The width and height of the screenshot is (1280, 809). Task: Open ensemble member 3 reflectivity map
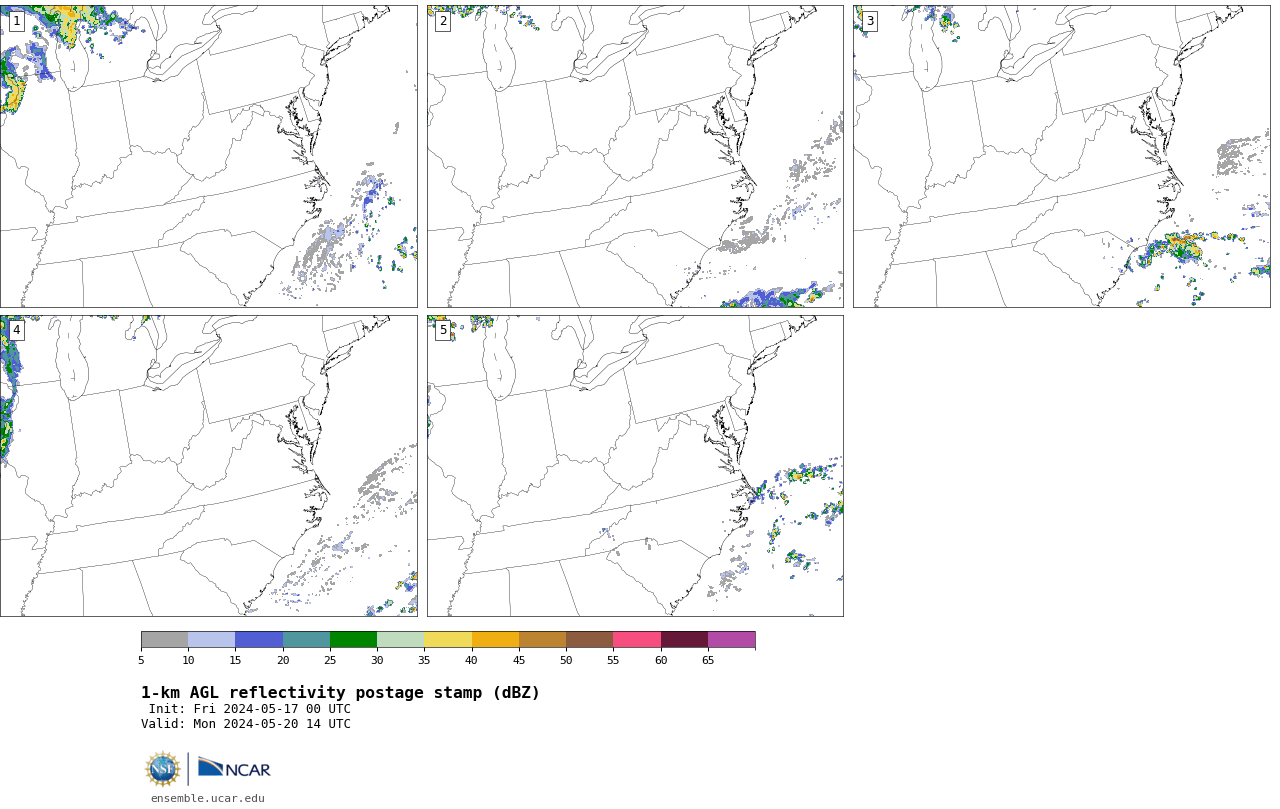pos(1061,156)
